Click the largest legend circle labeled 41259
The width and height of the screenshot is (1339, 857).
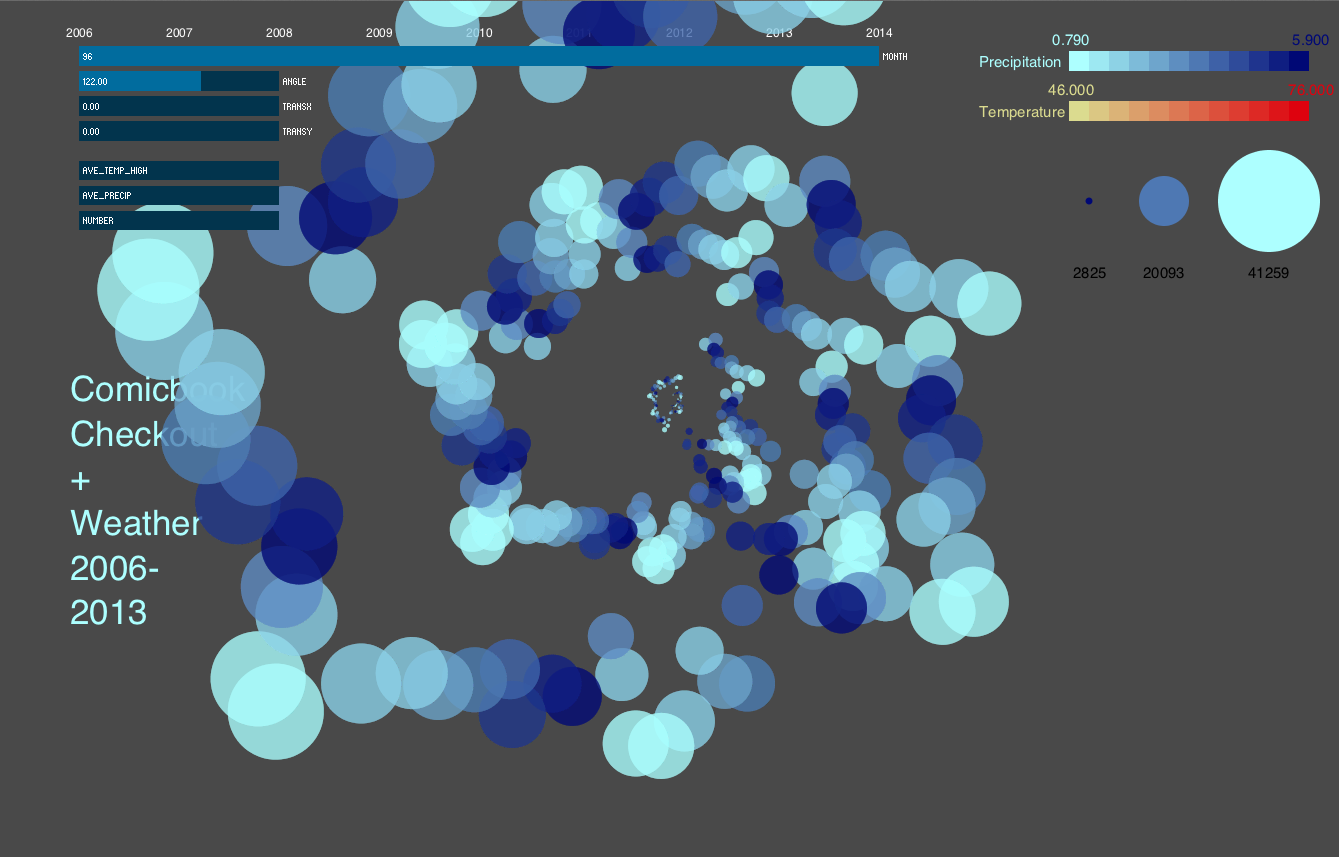pos(1268,201)
